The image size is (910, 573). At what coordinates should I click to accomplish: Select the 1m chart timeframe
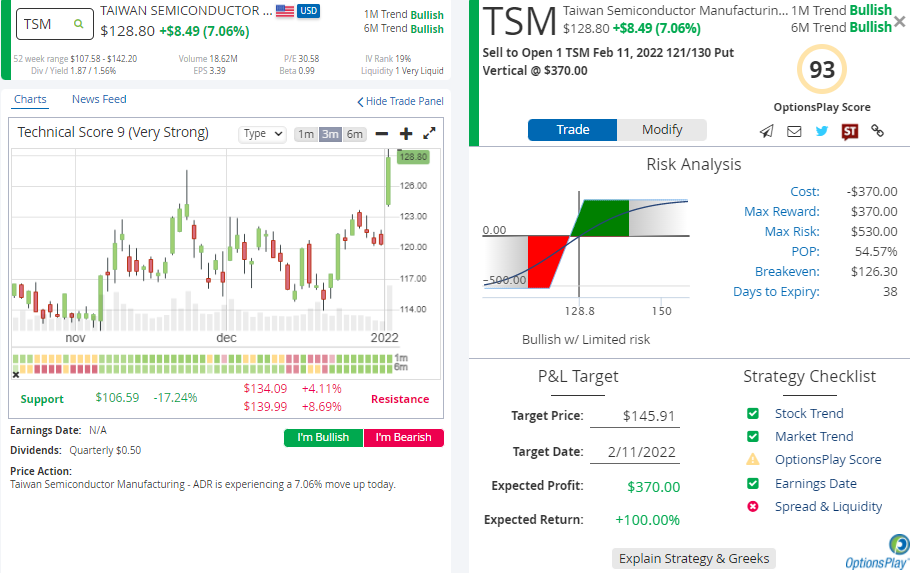(x=305, y=134)
